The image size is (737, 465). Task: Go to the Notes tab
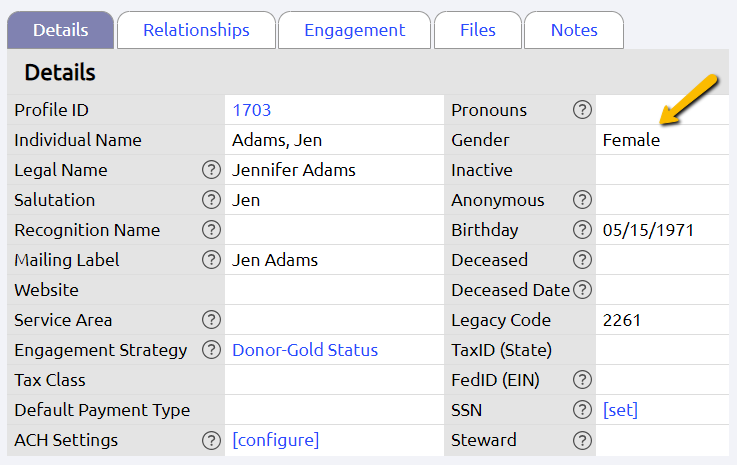(x=574, y=30)
